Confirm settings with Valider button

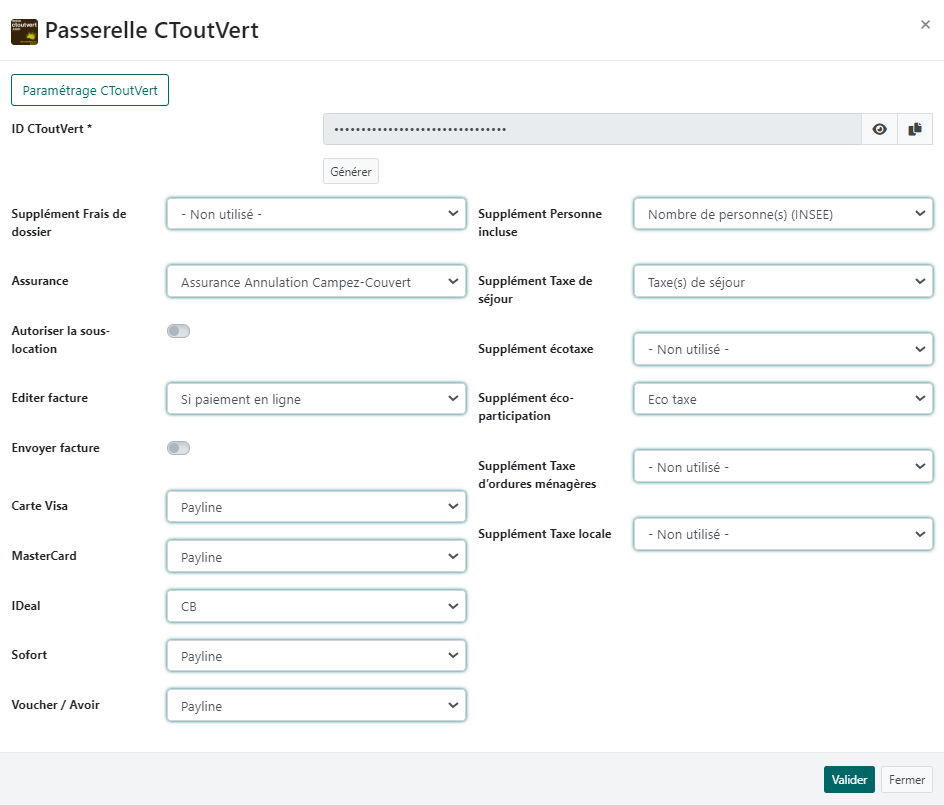point(849,780)
